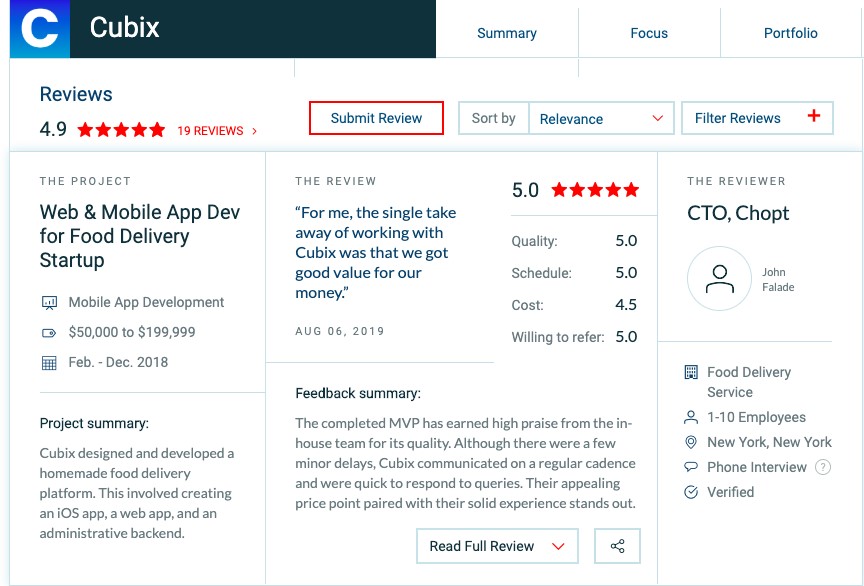Click the Verified checkmark icon
Screen dimensions: 864x586
tap(690, 492)
